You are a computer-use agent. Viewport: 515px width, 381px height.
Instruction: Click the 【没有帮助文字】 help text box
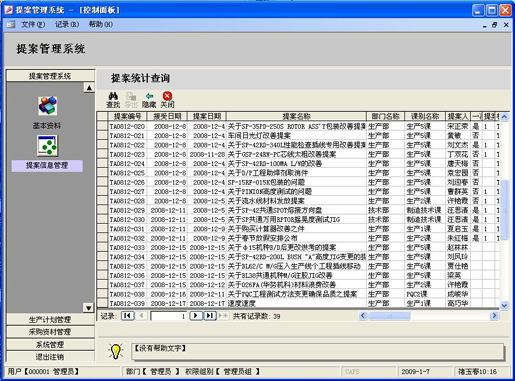click(x=318, y=352)
